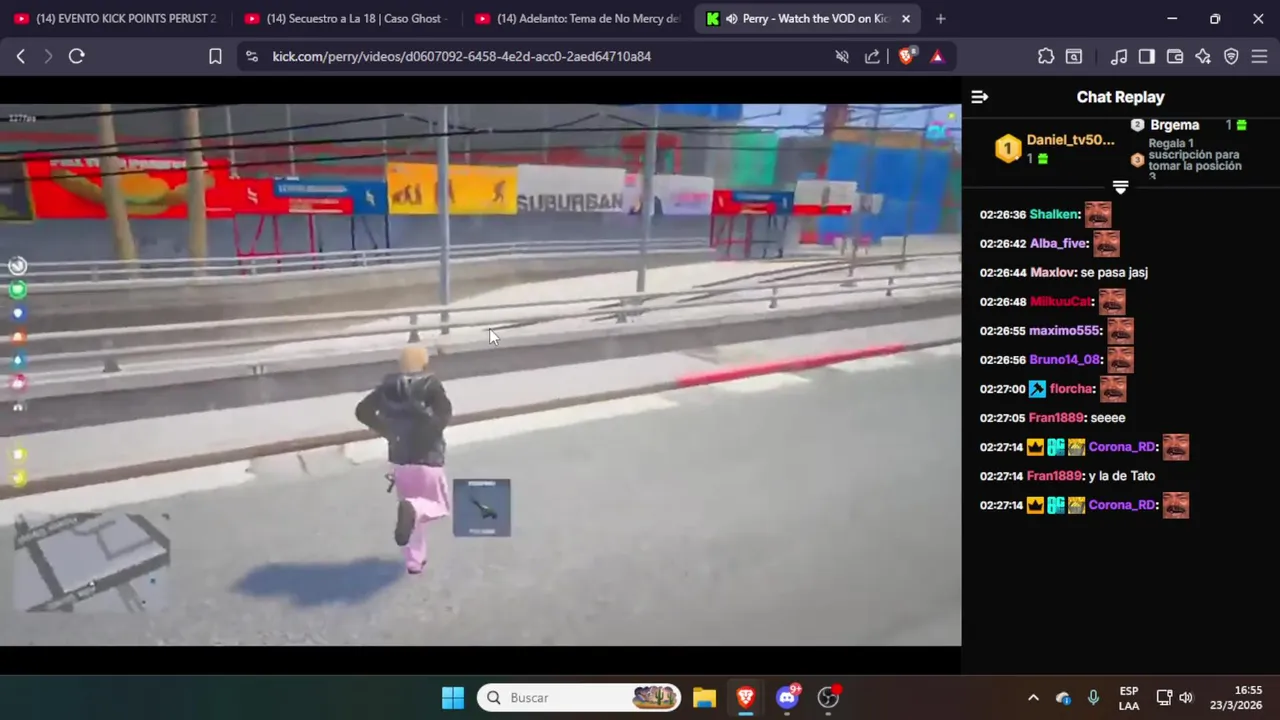Open a new browser tab

pyautogui.click(x=940, y=18)
